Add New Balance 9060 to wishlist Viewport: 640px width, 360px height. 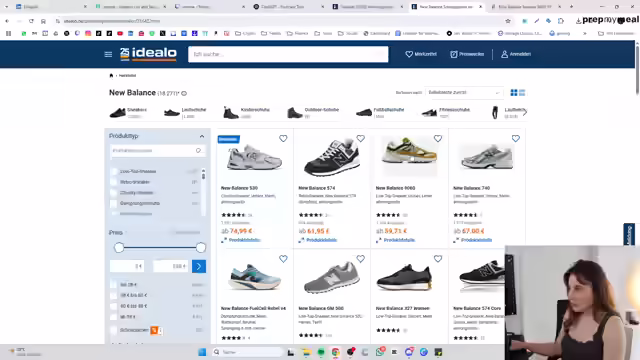438,139
